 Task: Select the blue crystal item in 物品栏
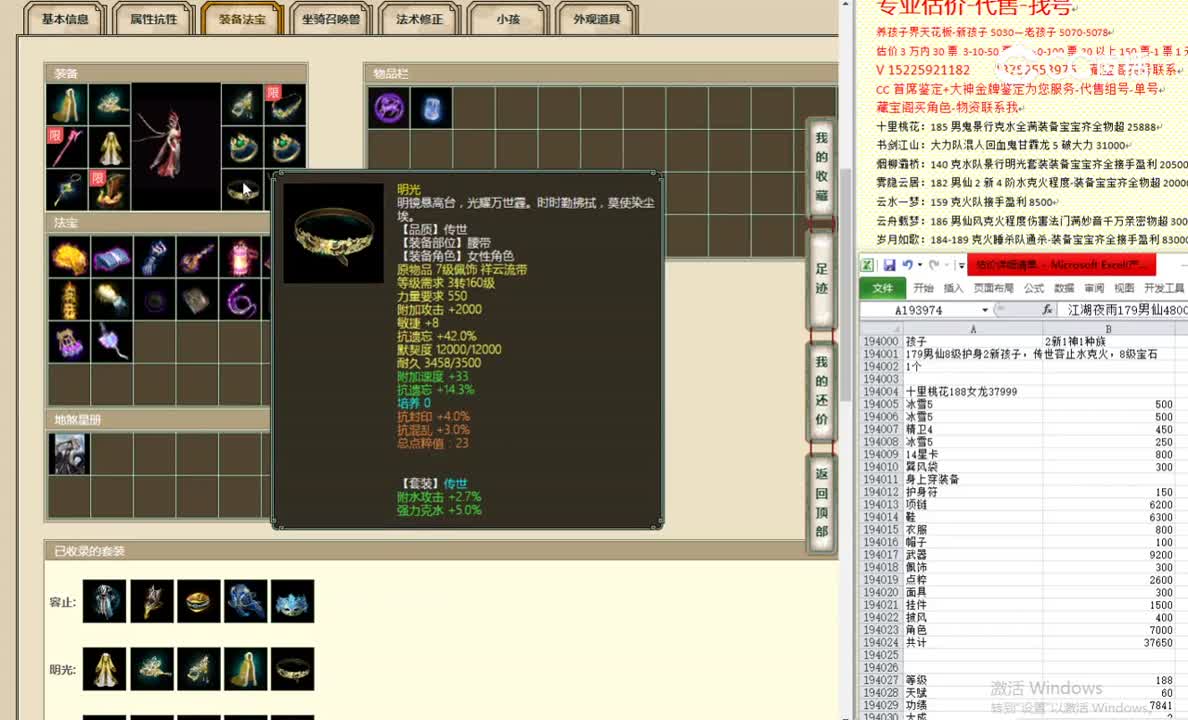tap(432, 108)
